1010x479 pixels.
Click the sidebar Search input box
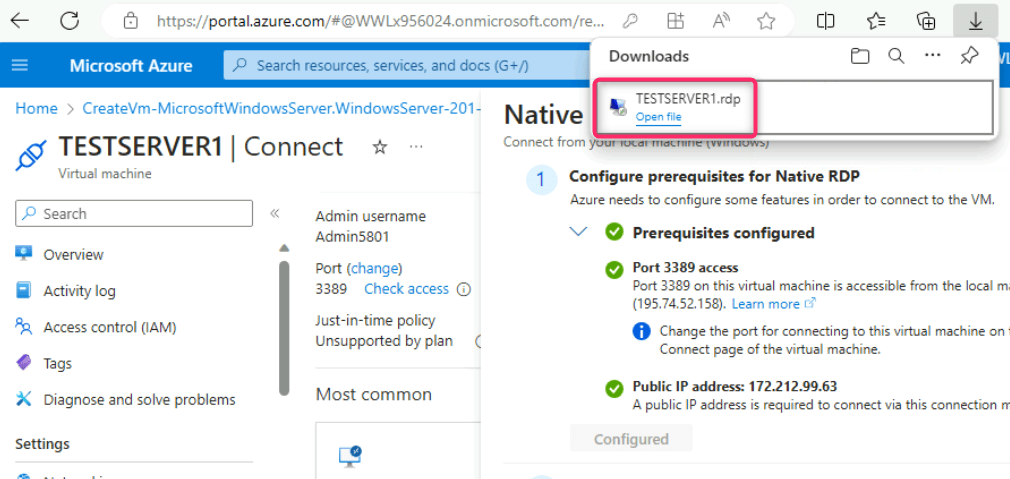[134, 214]
